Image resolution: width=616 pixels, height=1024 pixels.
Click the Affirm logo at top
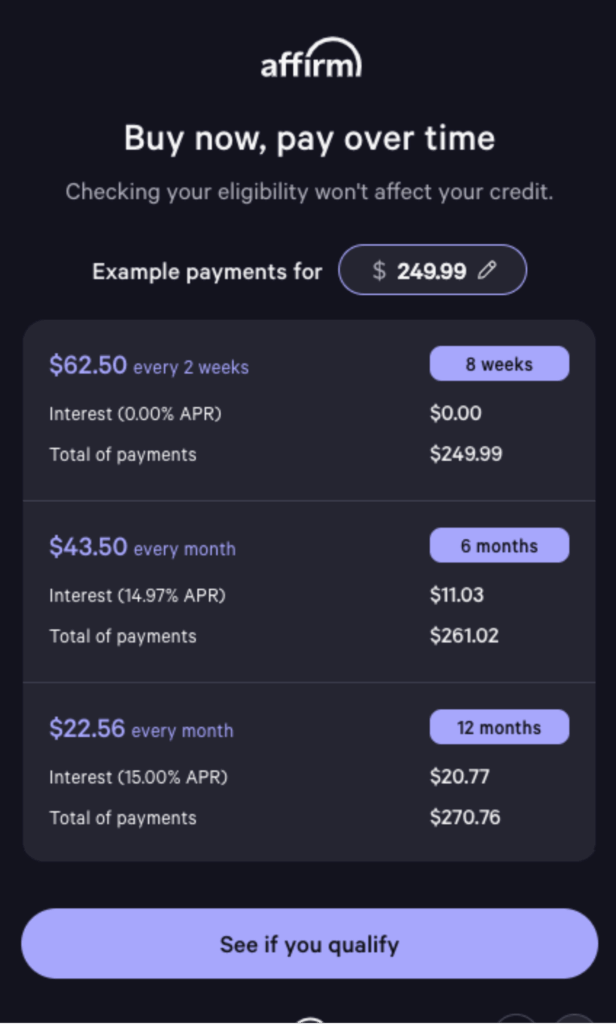tap(310, 60)
